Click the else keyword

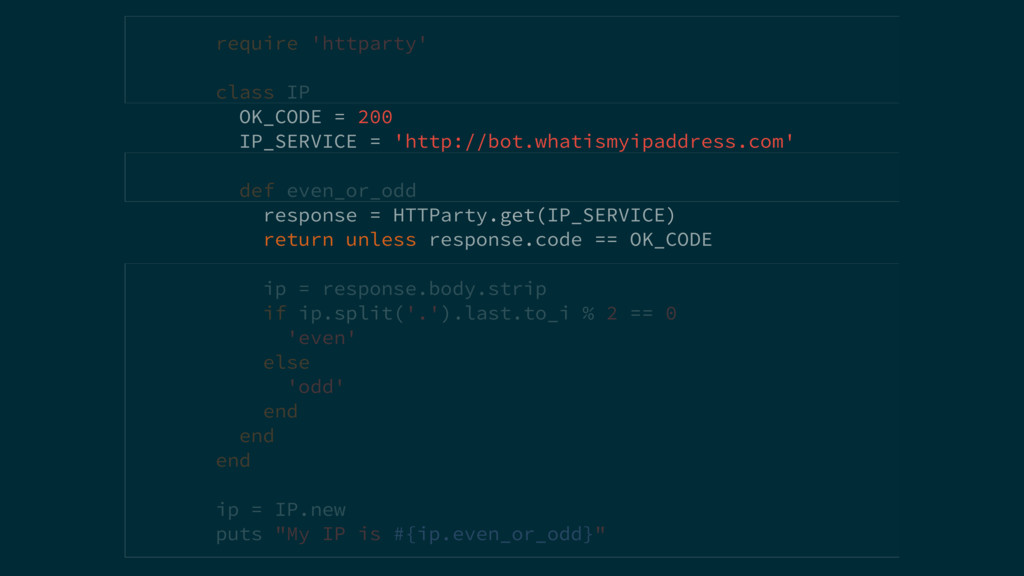click(x=286, y=362)
